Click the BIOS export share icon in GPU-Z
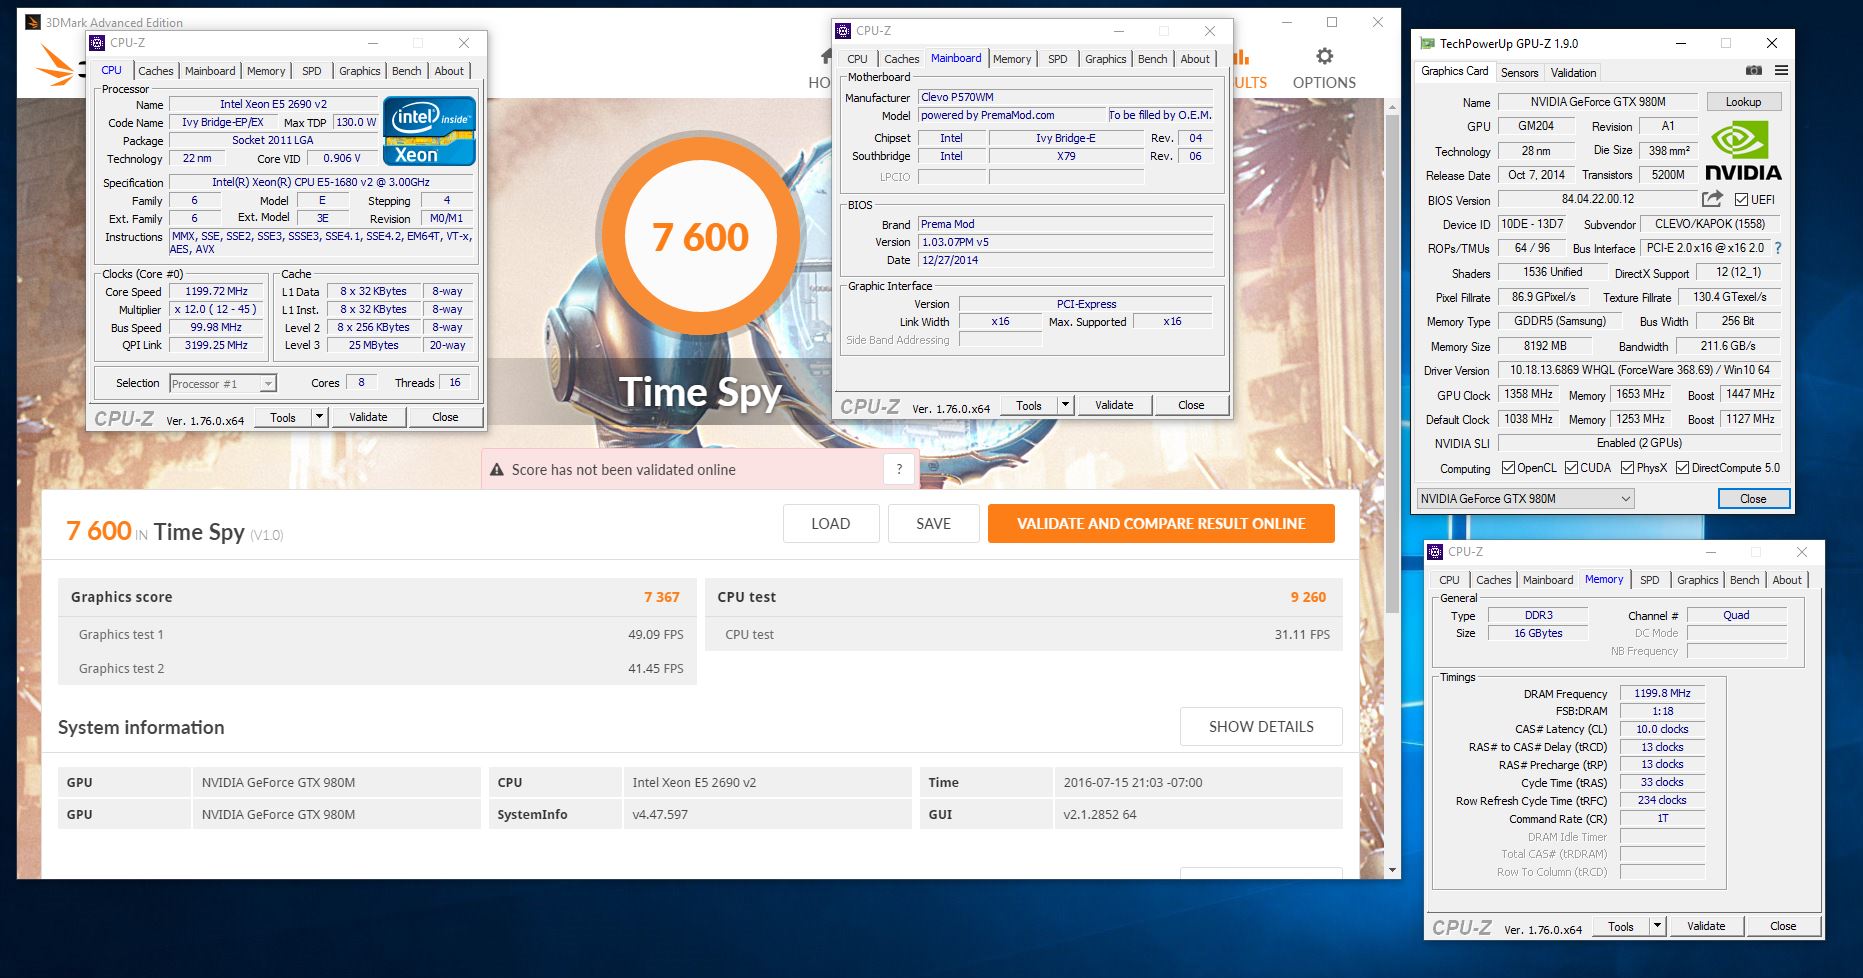 pos(1713,199)
